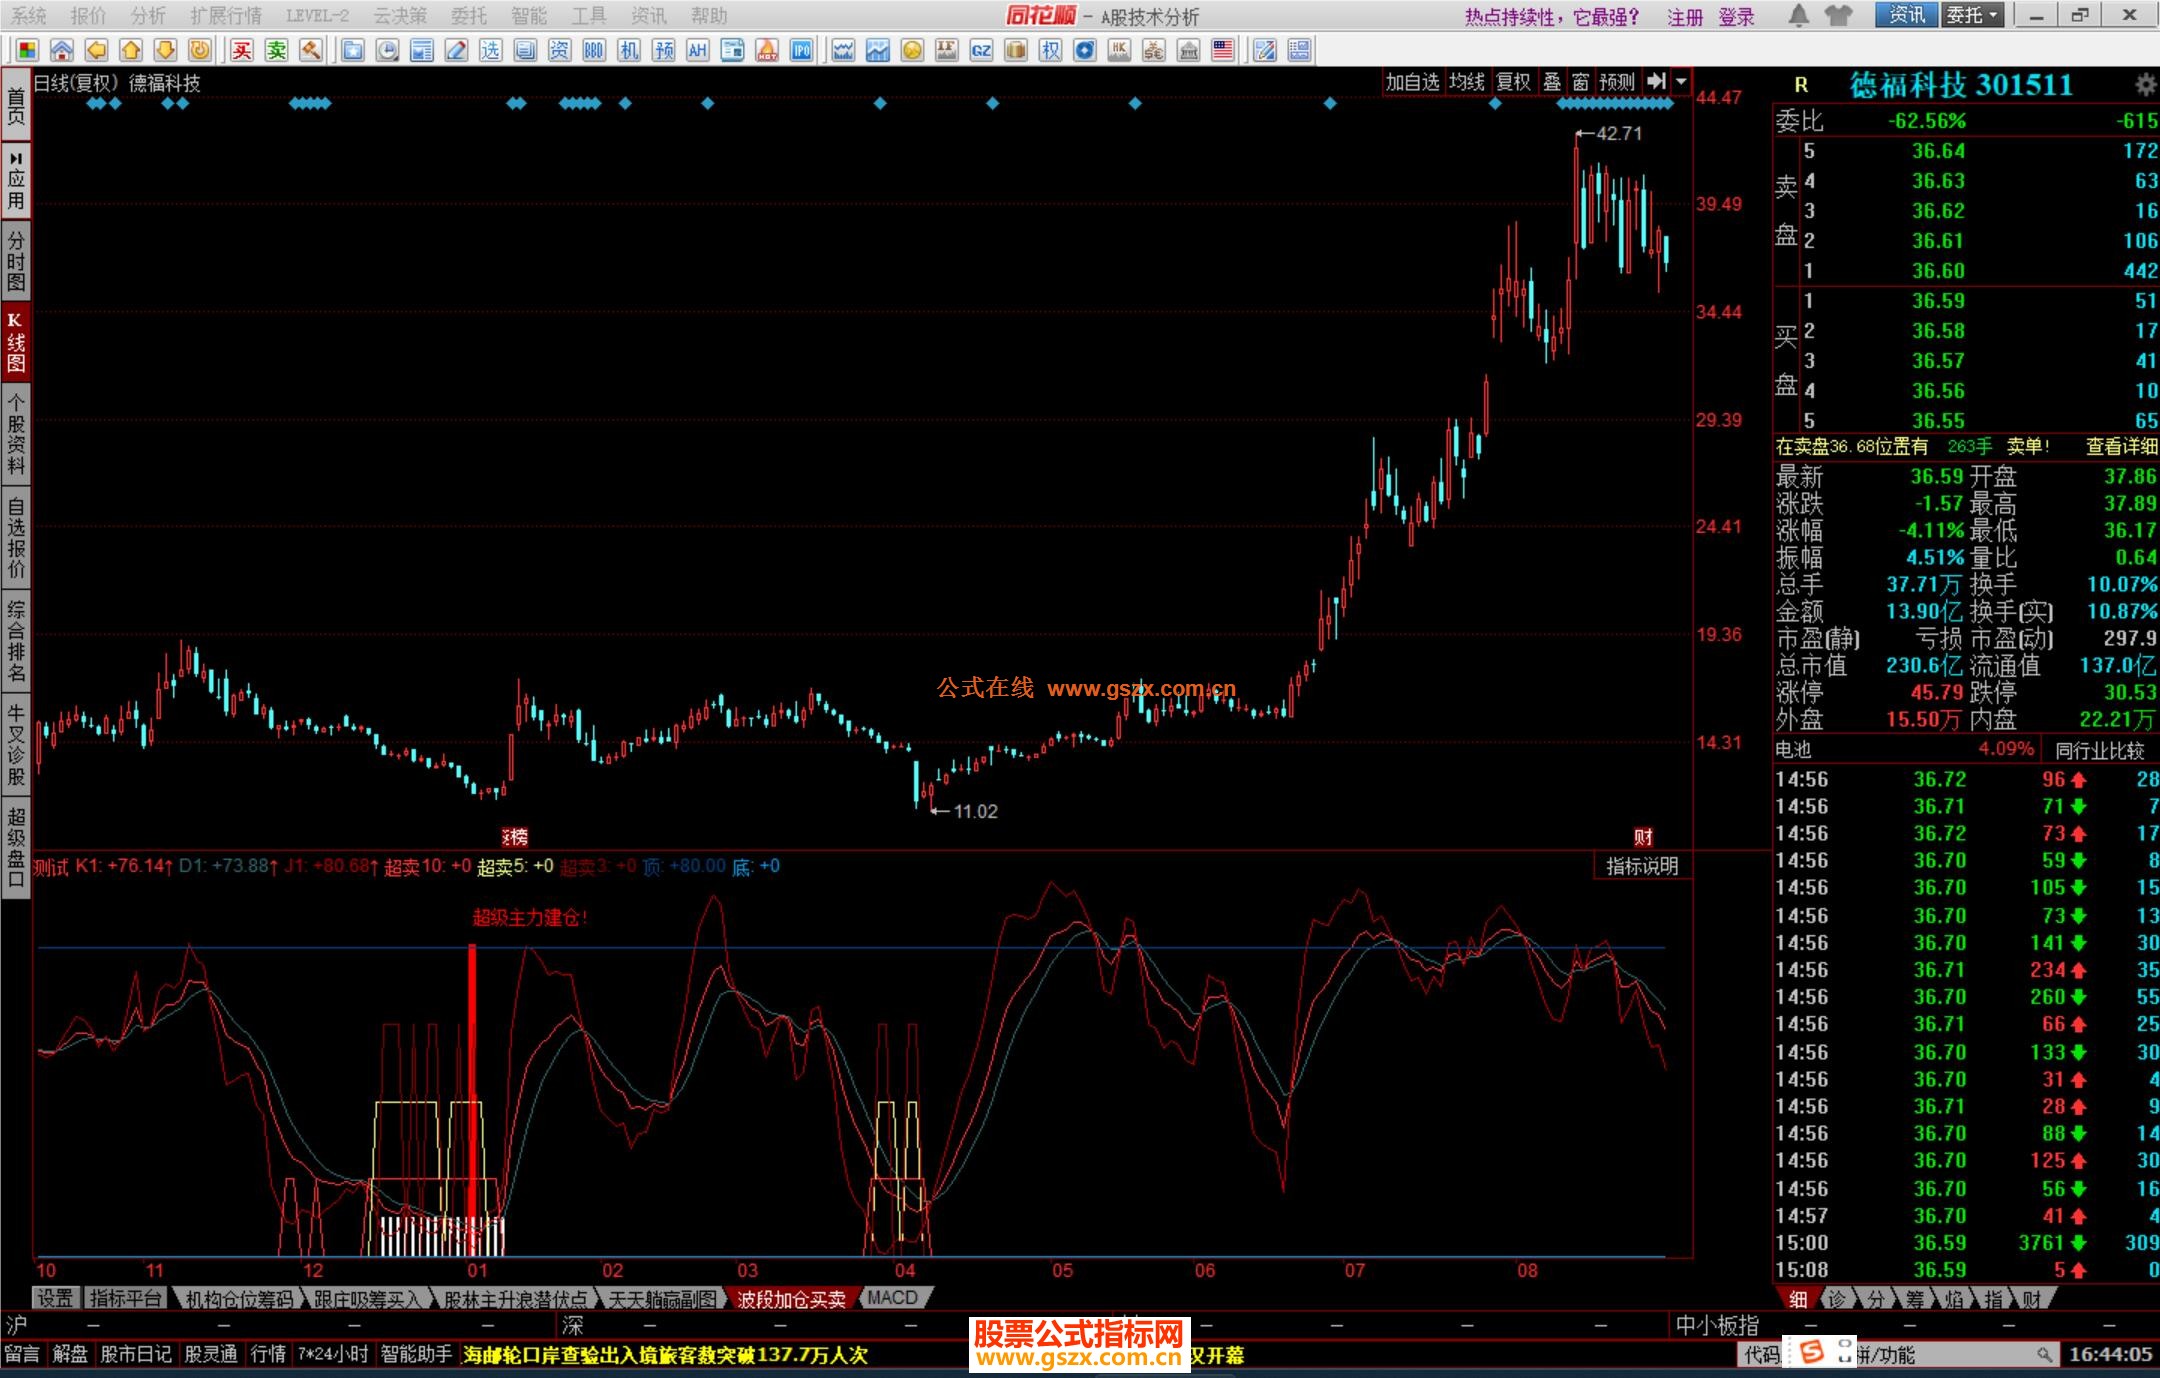
Task: Click the home toolbar icon
Action: point(62,51)
